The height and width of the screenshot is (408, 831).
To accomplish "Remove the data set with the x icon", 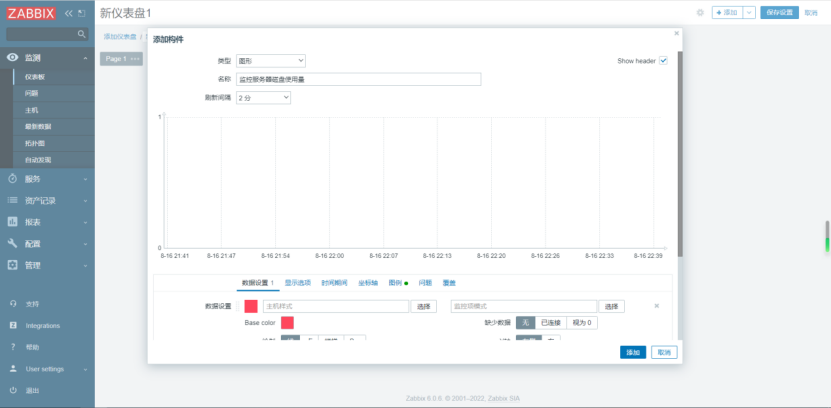I will (657, 306).
